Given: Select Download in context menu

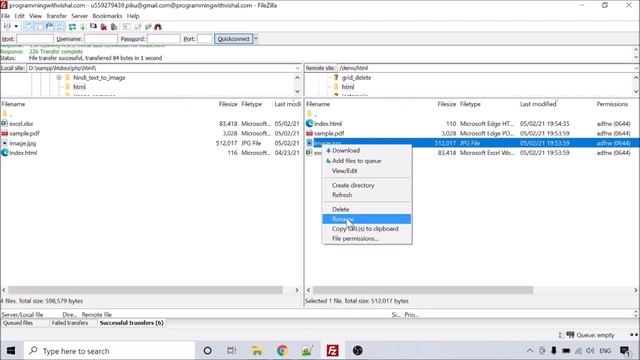Looking at the screenshot, I should pyautogui.click(x=367, y=151).
